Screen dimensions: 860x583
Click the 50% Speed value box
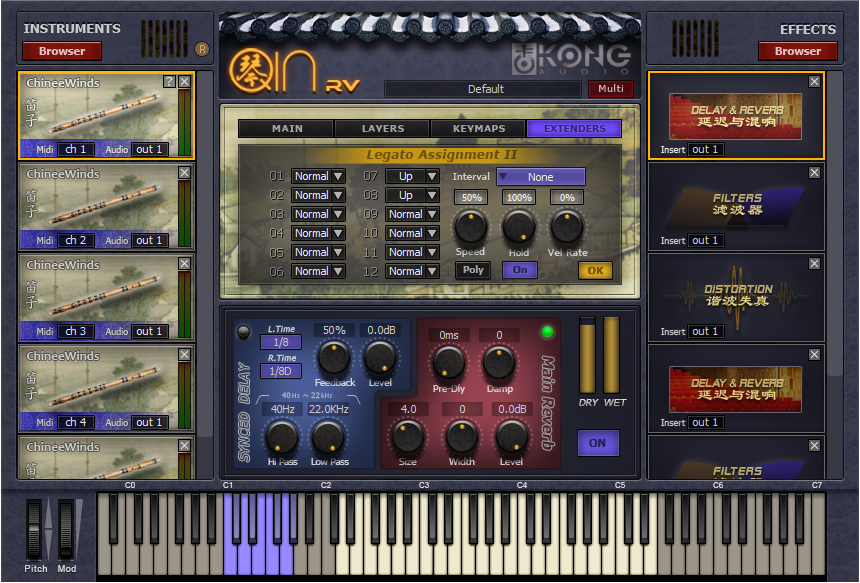471,197
